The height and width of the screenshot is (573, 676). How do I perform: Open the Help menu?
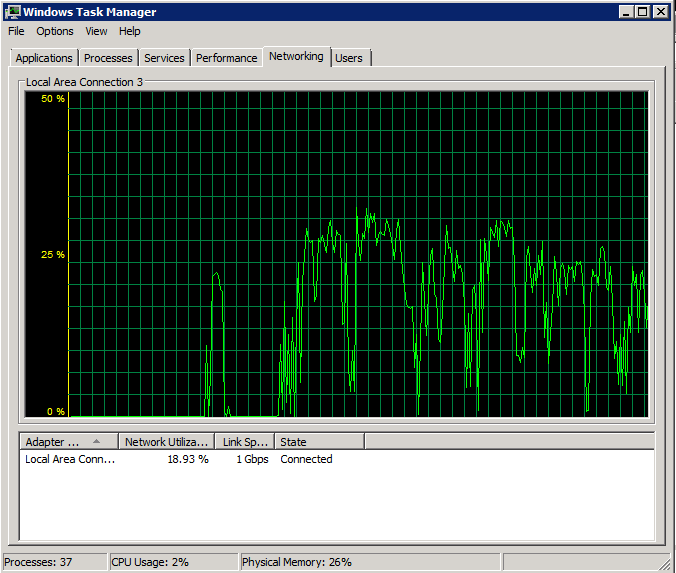pyautogui.click(x=130, y=31)
